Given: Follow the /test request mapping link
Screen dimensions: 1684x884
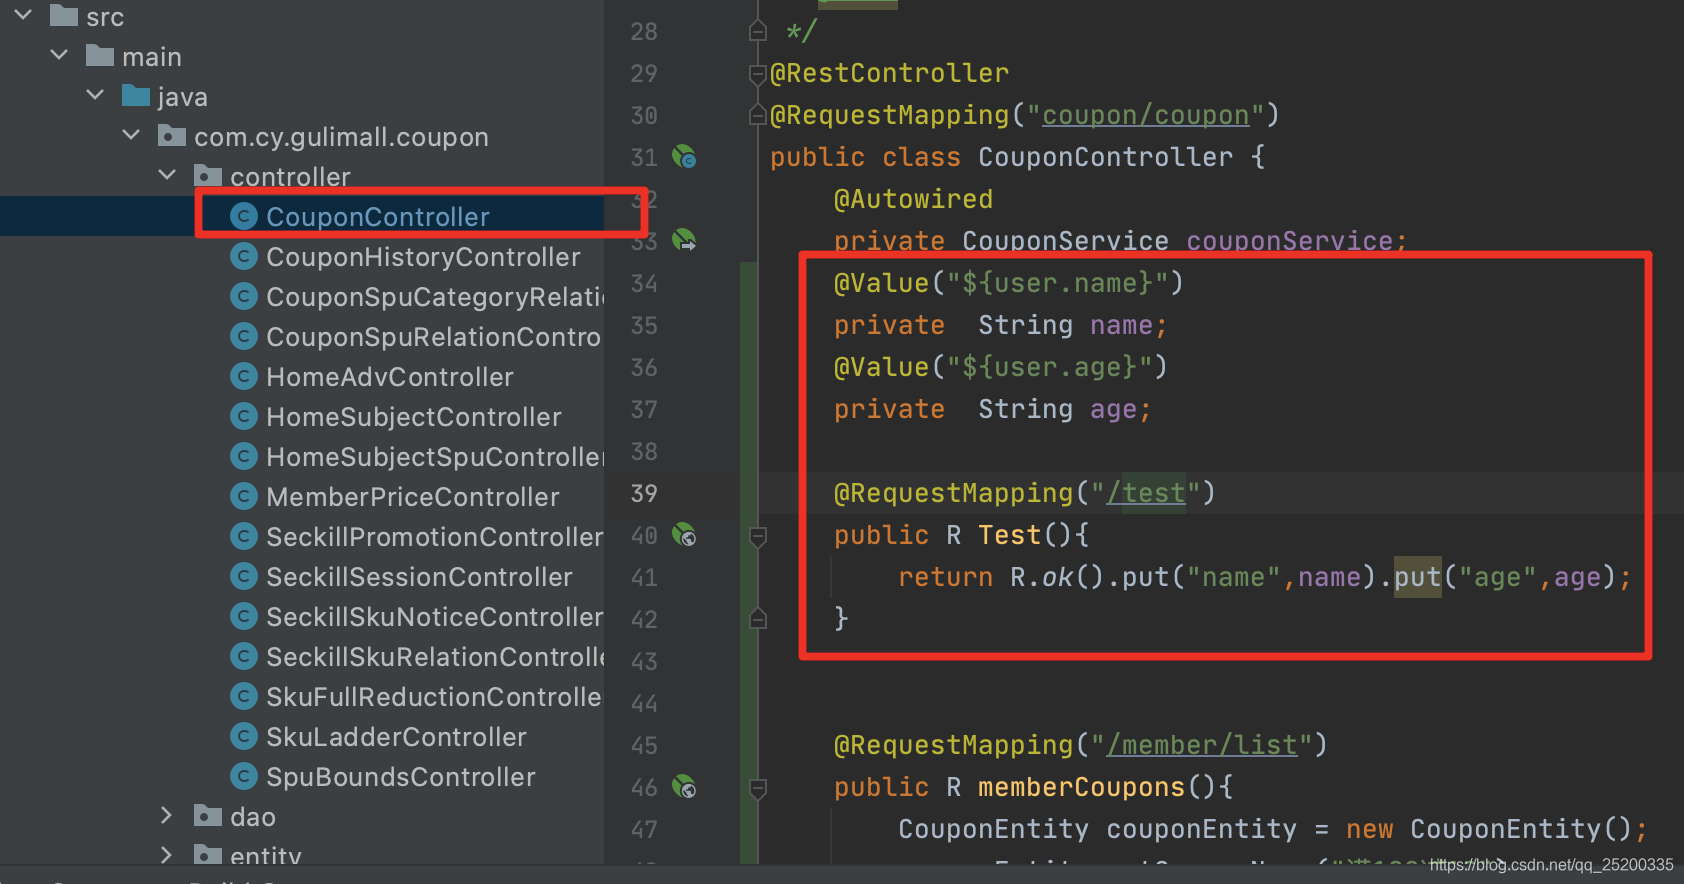Looking at the screenshot, I should [1146, 493].
